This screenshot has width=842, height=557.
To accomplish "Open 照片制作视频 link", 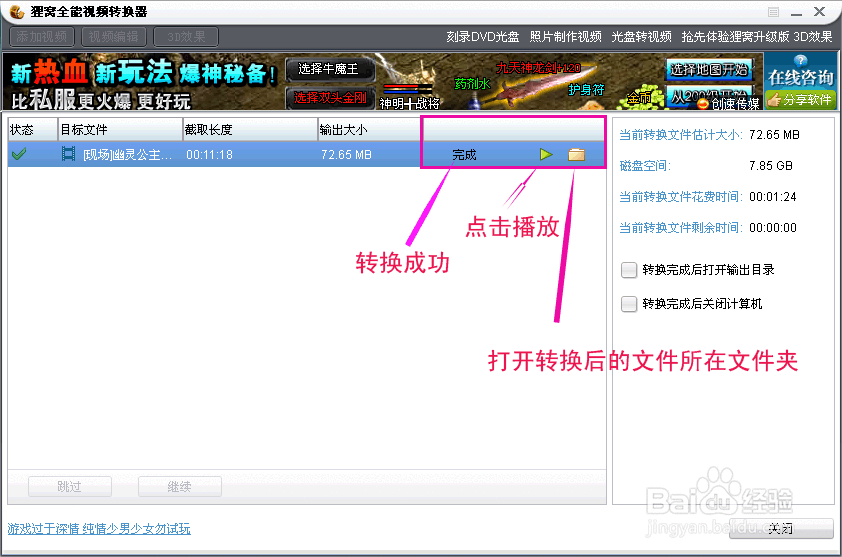I will [565, 37].
